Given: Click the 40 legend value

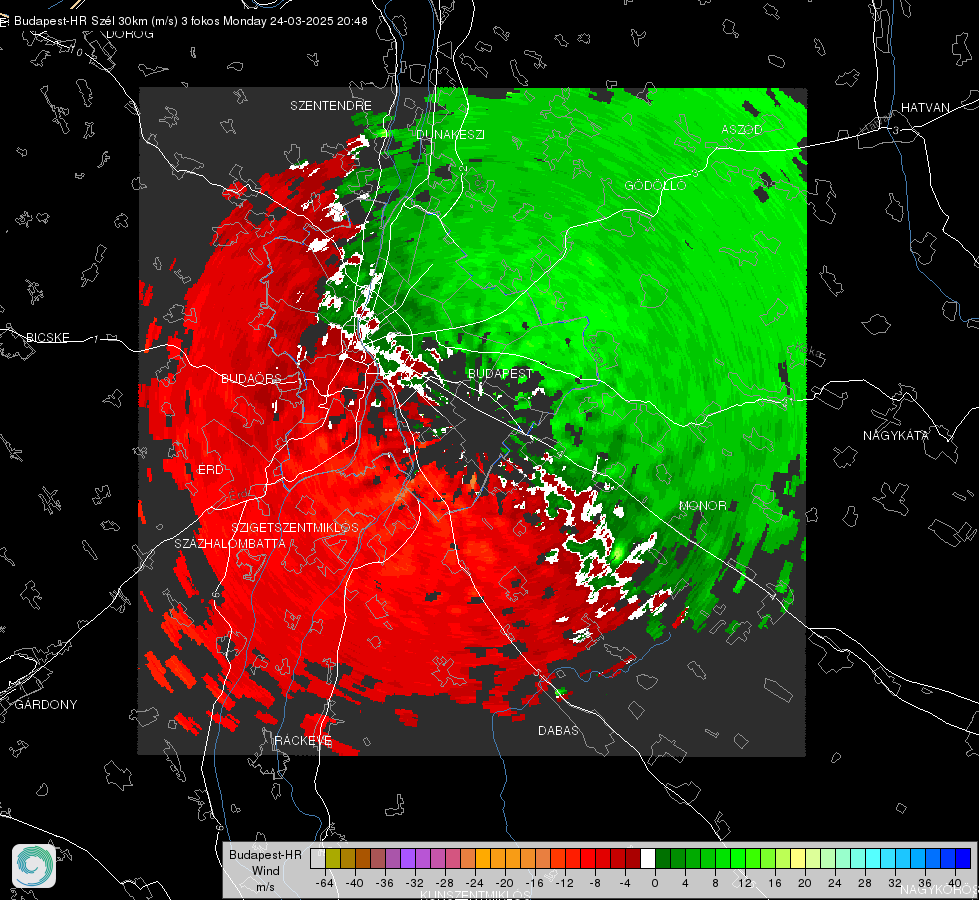Looking at the screenshot, I should click(x=954, y=883).
